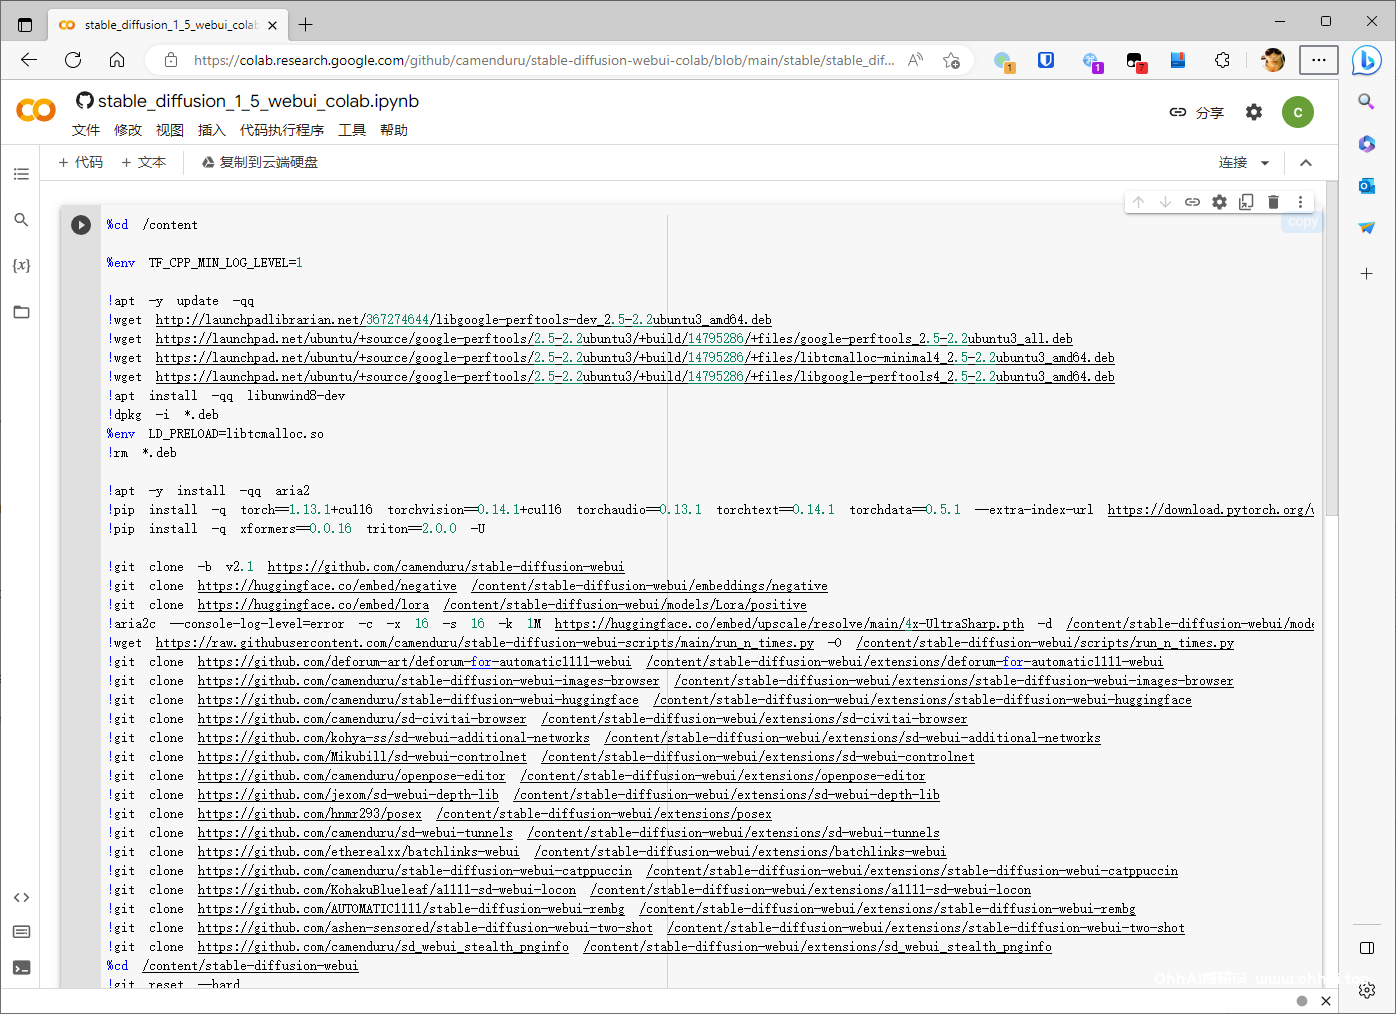Open terminal icon at bottom left

(x=21, y=968)
